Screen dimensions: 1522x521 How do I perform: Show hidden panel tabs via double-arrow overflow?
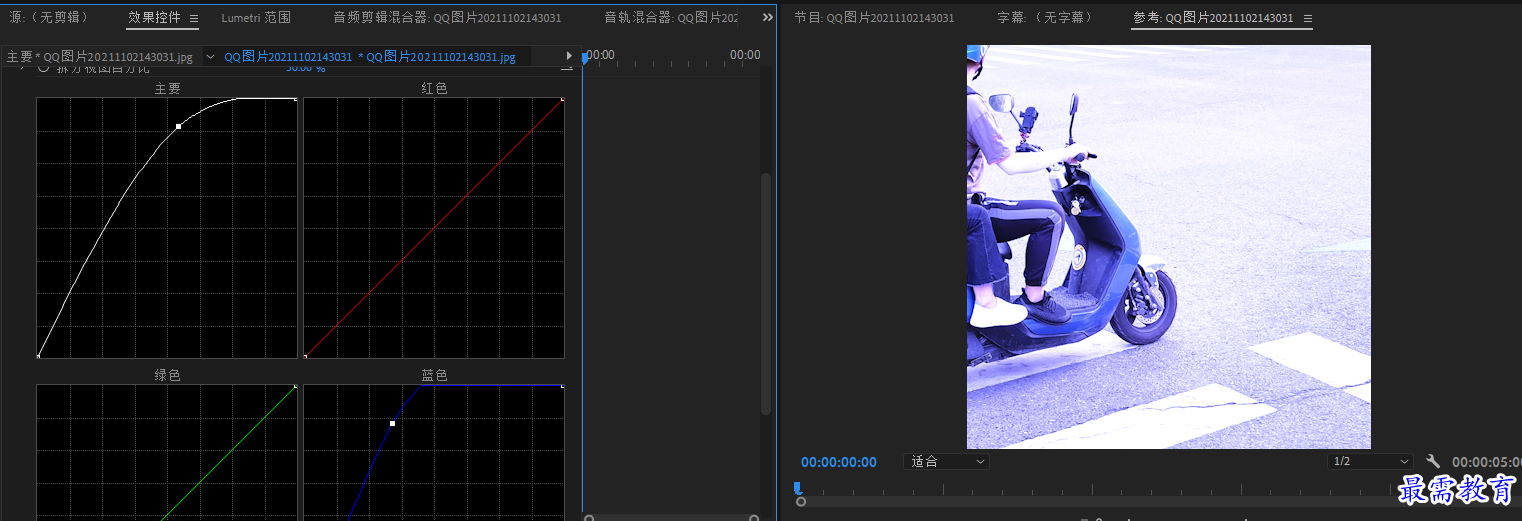(767, 18)
